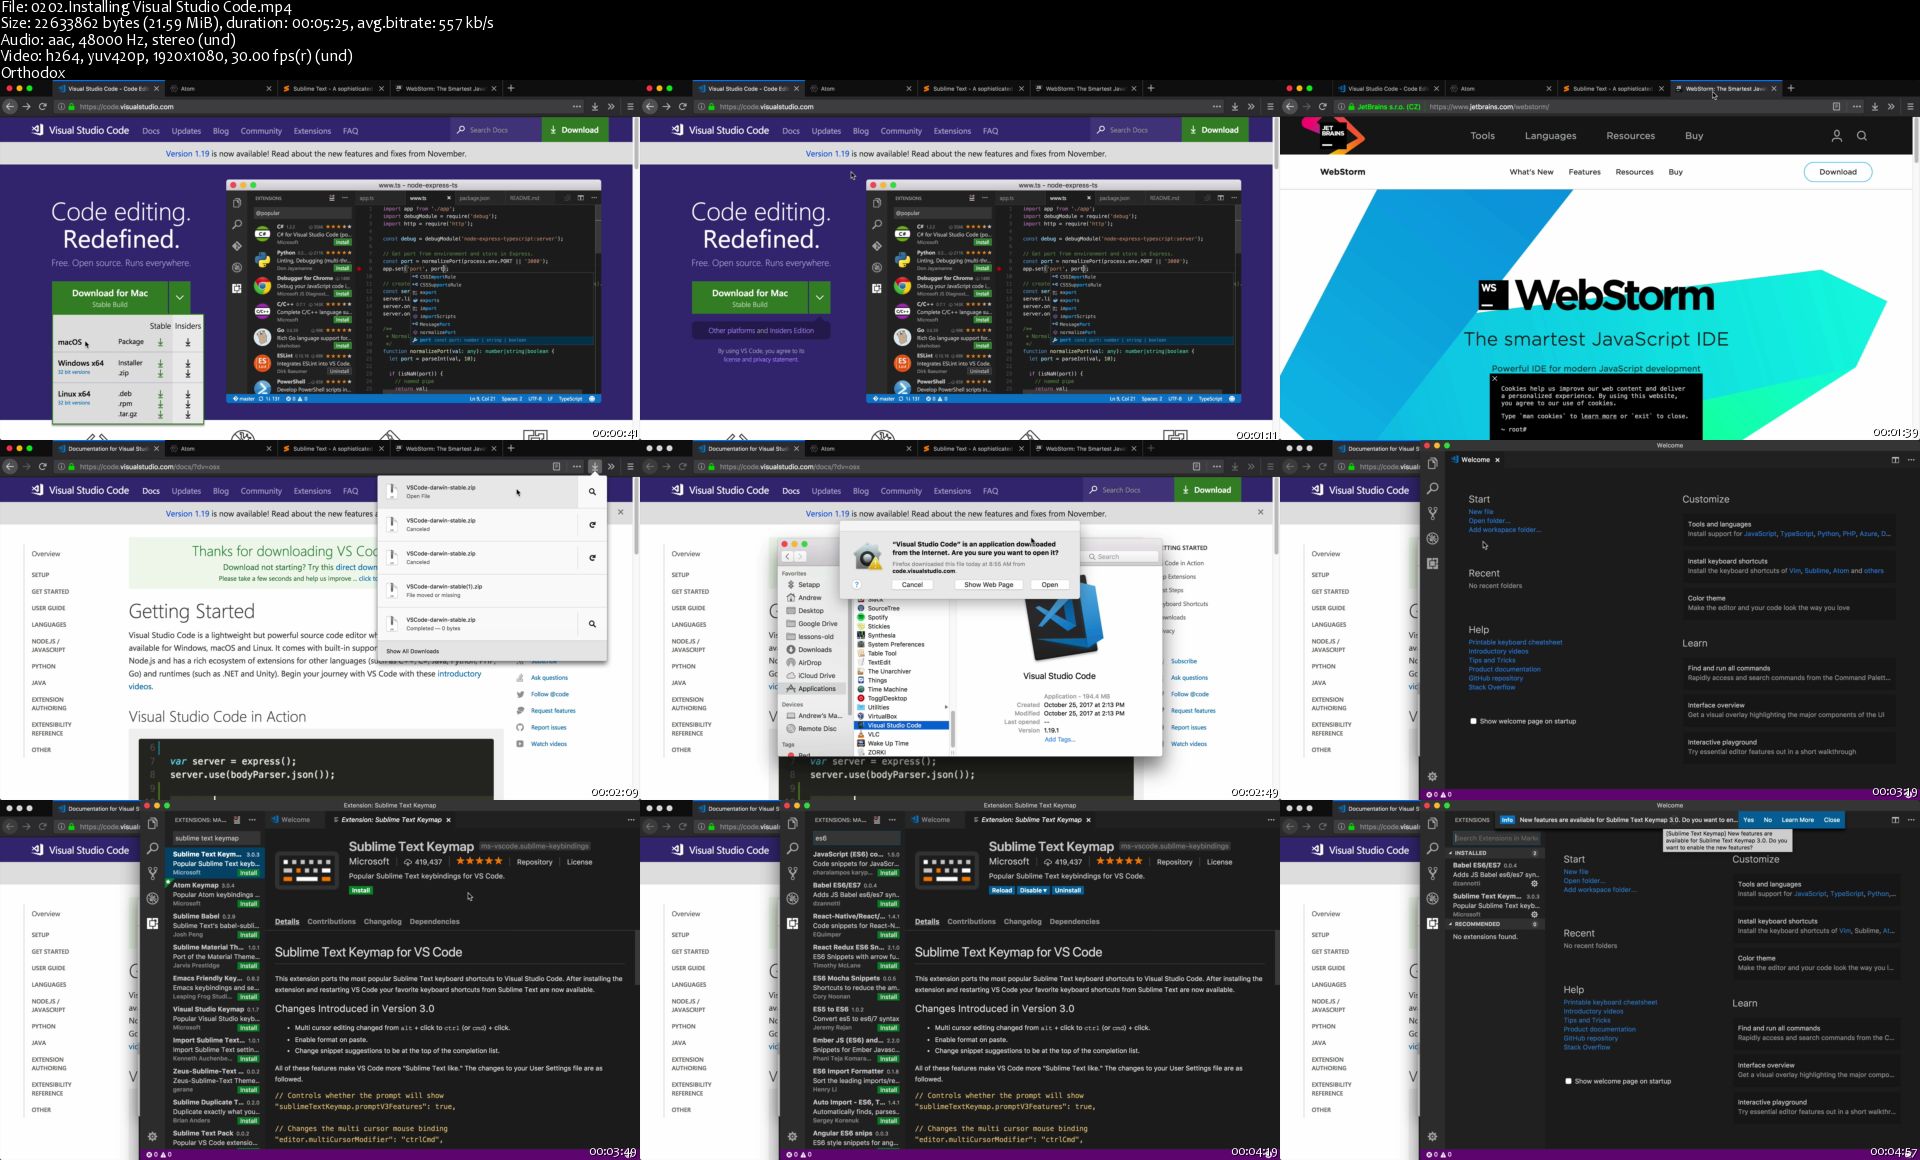Dismiss the WebStorm cookie notice with its X
1920x1160 pixels.
tap(1495, 378)
